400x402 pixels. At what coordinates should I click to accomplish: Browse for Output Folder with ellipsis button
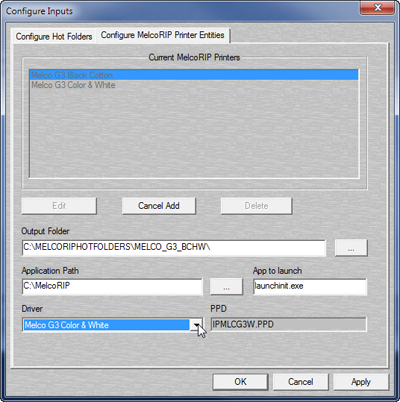coord(351,248)
